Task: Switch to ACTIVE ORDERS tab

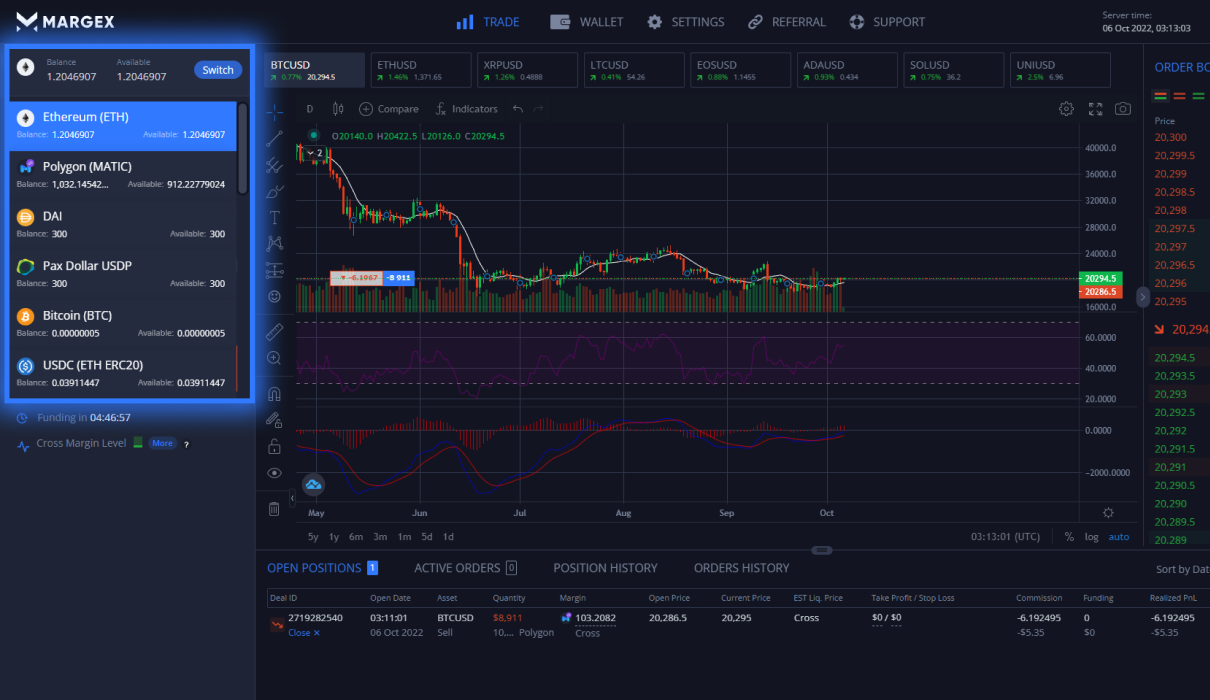Action: [465, 568]
